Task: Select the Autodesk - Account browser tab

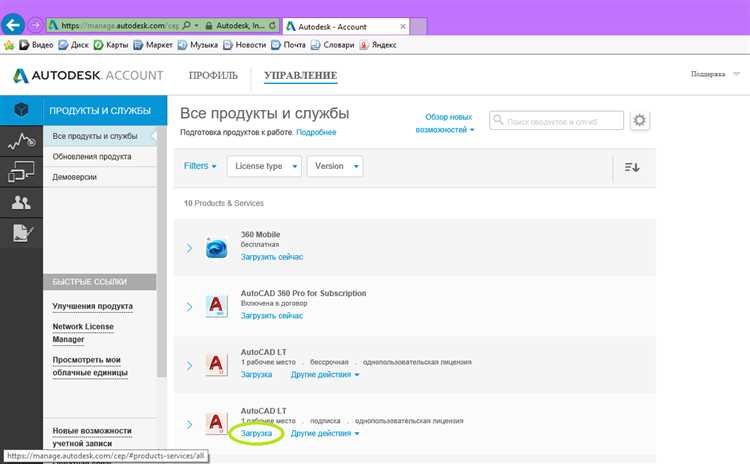Action: pyautogui.click(x=344, y=27)
